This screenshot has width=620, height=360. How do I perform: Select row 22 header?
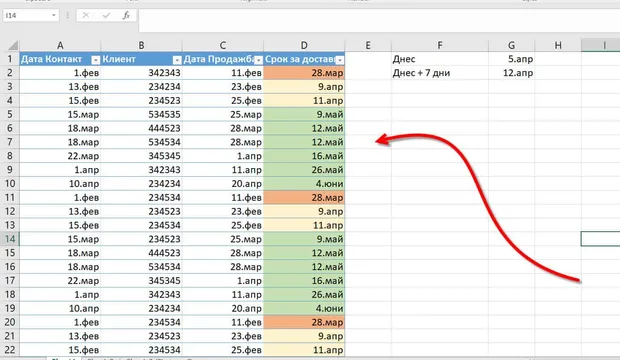(9, 350)
